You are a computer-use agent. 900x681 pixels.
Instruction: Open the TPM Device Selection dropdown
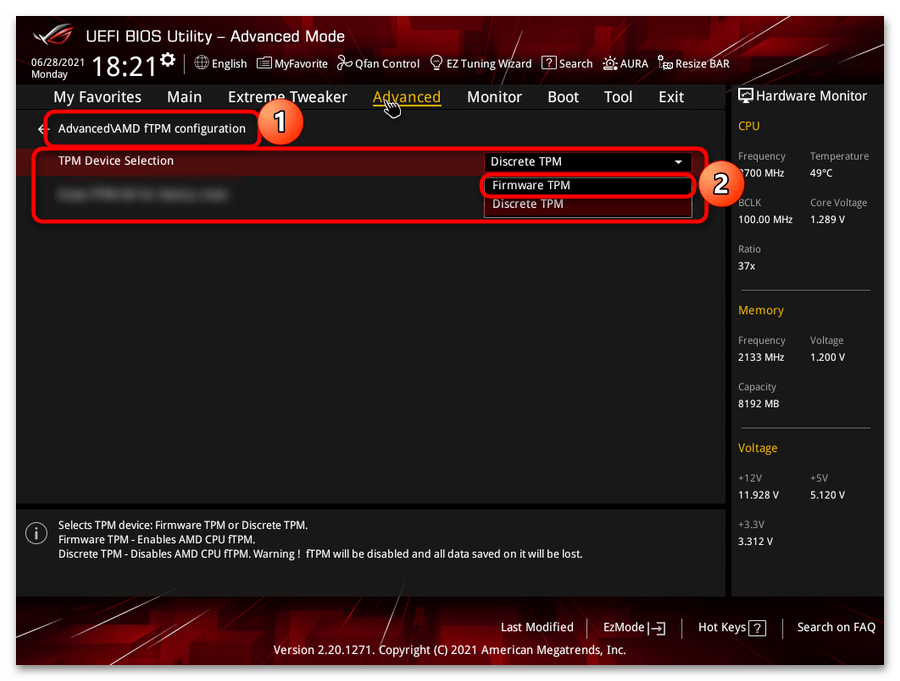click(x=587, y=162)
